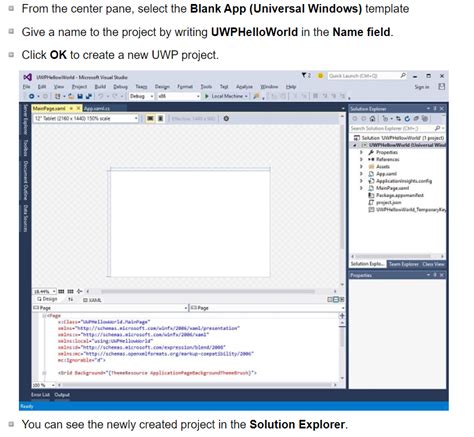Click horizontal split view icon

336,300
